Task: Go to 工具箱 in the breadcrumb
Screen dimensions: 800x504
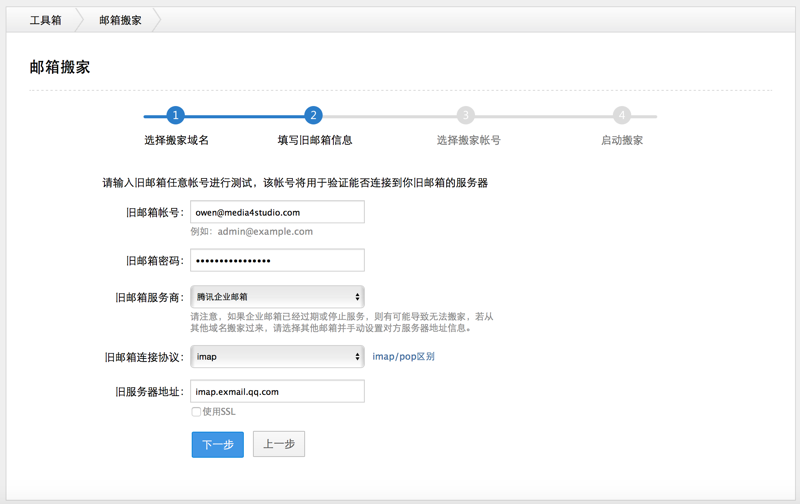Action: (46, 20)
